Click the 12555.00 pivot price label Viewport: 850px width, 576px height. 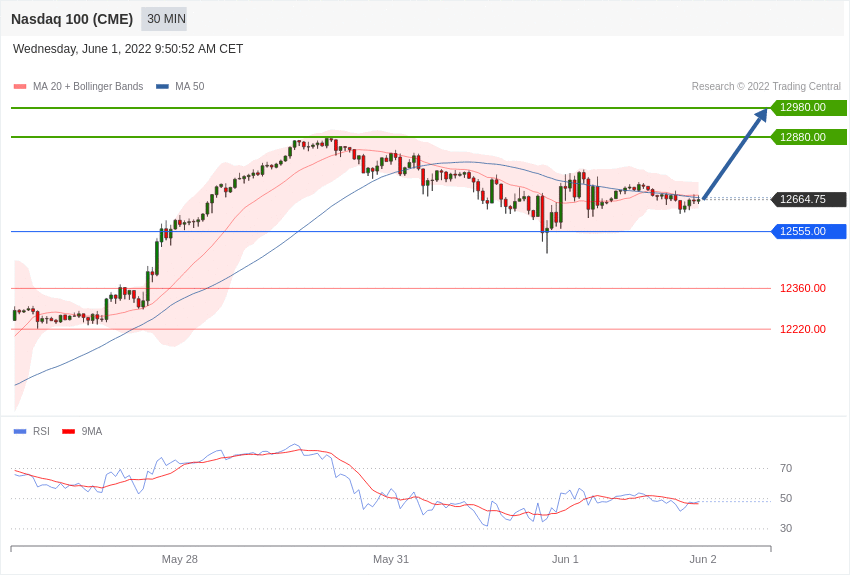click(x=809, y=231)
